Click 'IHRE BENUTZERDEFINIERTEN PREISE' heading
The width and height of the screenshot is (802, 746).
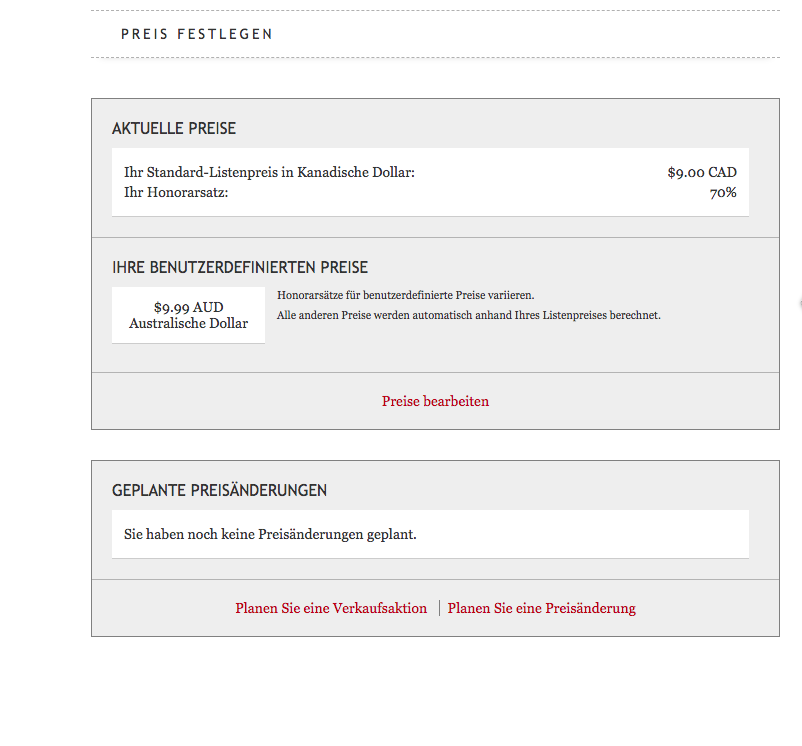(x=240, y=268)
